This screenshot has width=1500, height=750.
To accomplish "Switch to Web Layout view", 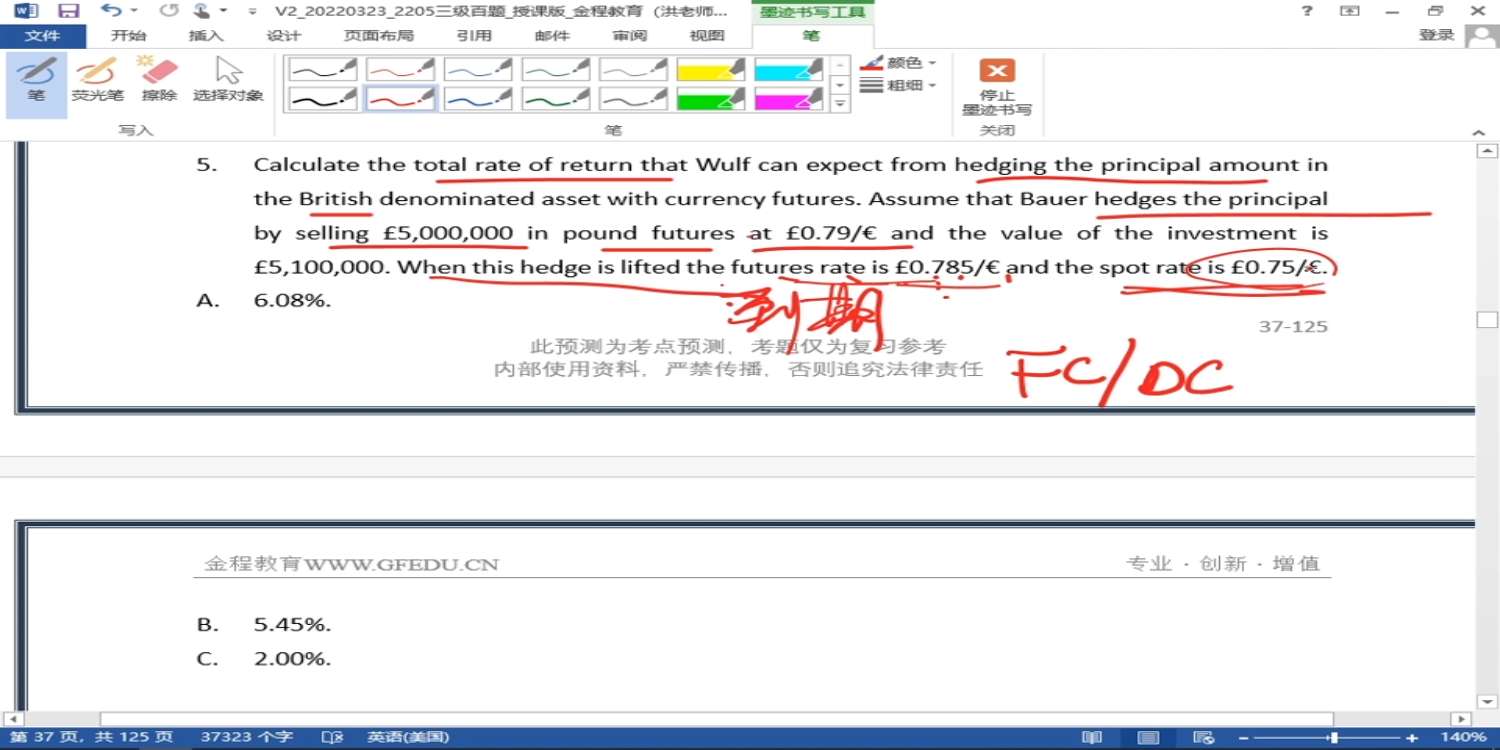I will tap(1204, 738).
